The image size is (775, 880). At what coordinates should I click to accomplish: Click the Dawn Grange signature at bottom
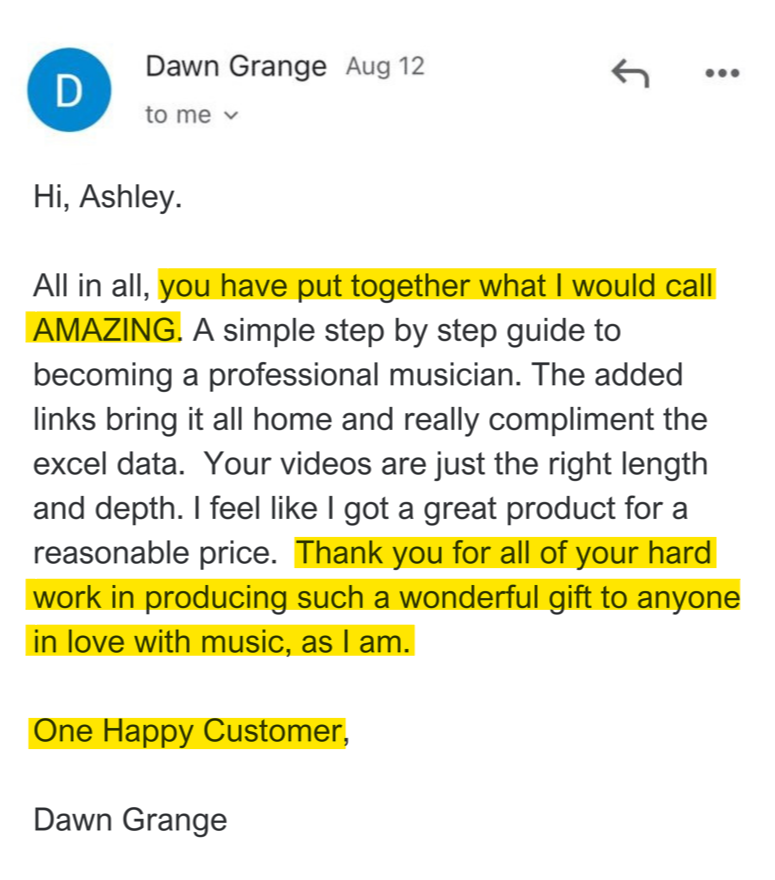point(130,821)
